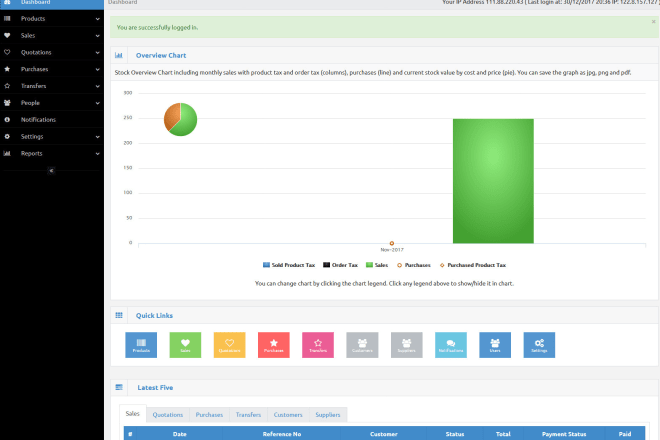Switch to the Customers tab
Screen dimensions: 660x440
click(x=288, y=415)
